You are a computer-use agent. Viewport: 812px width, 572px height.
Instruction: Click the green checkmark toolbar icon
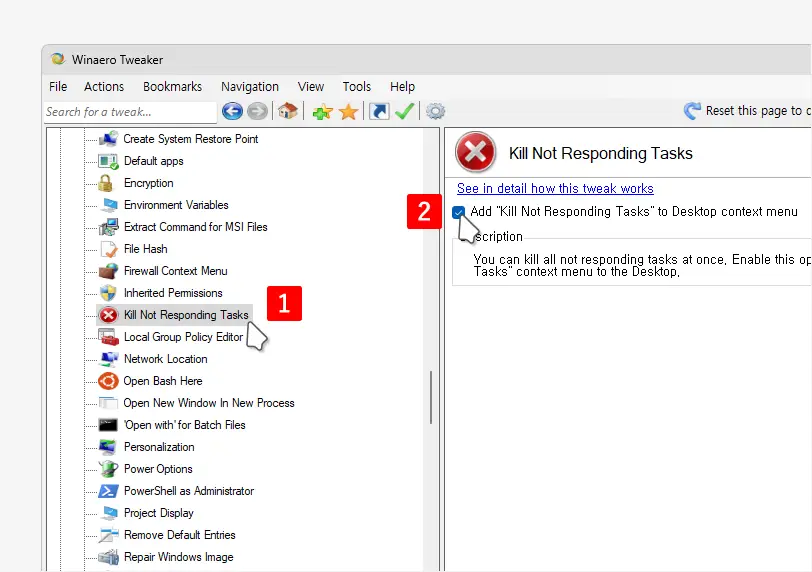(x=404, y=112)
